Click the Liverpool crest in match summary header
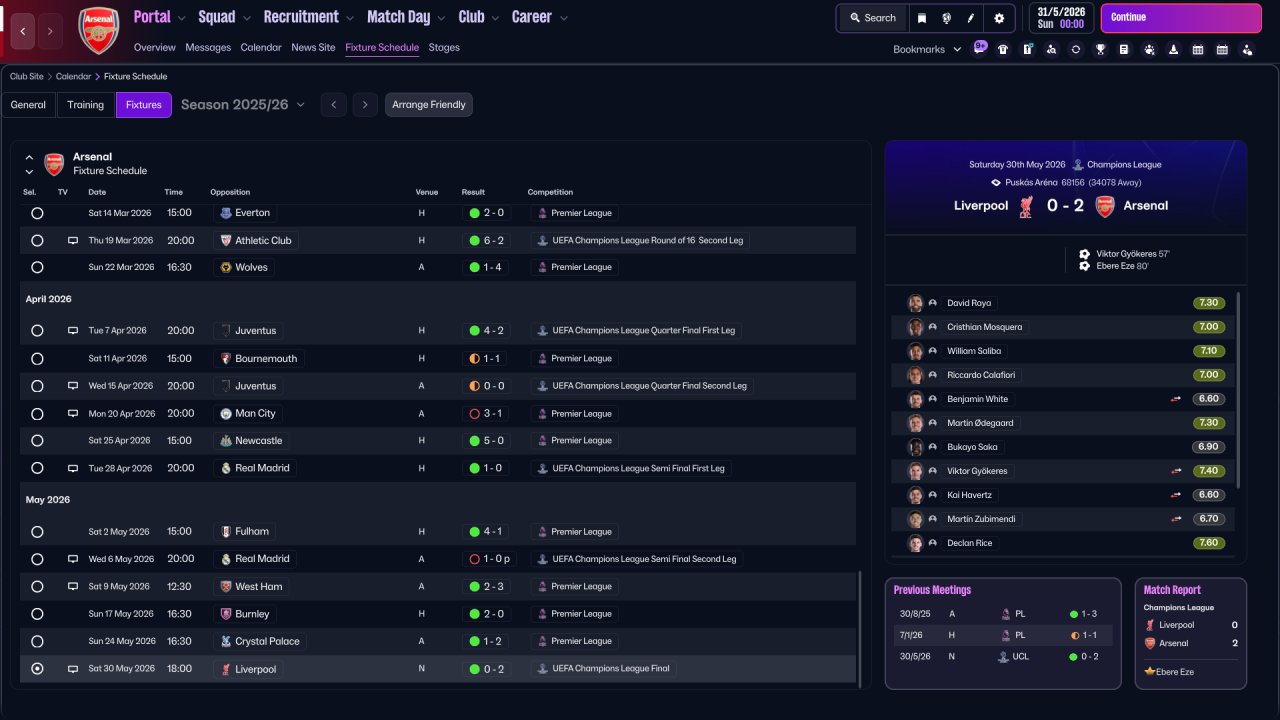Screen dimensions: 1280x720 pyautogui.click(x=1025, y=206)
